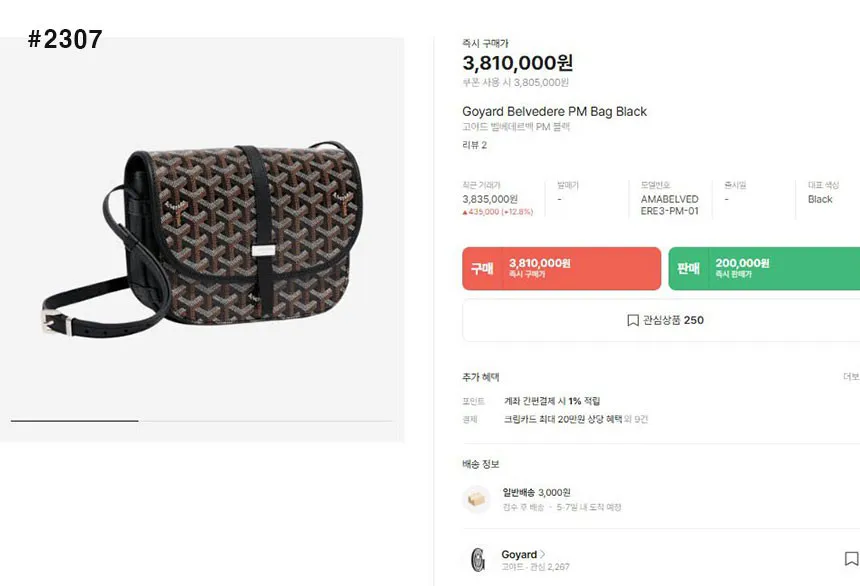860x586 pixels.
Task: Click the Black representative color value
Action: (x=820, y=199)
